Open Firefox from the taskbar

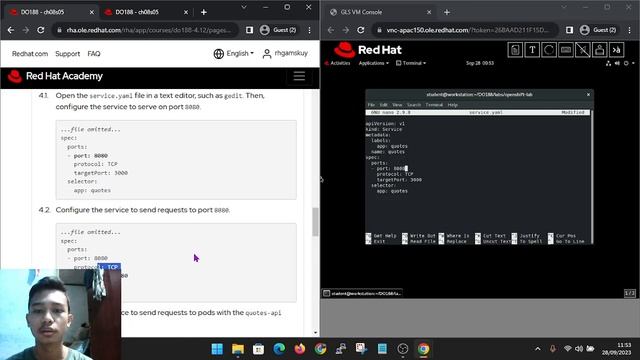coord(300,349)
